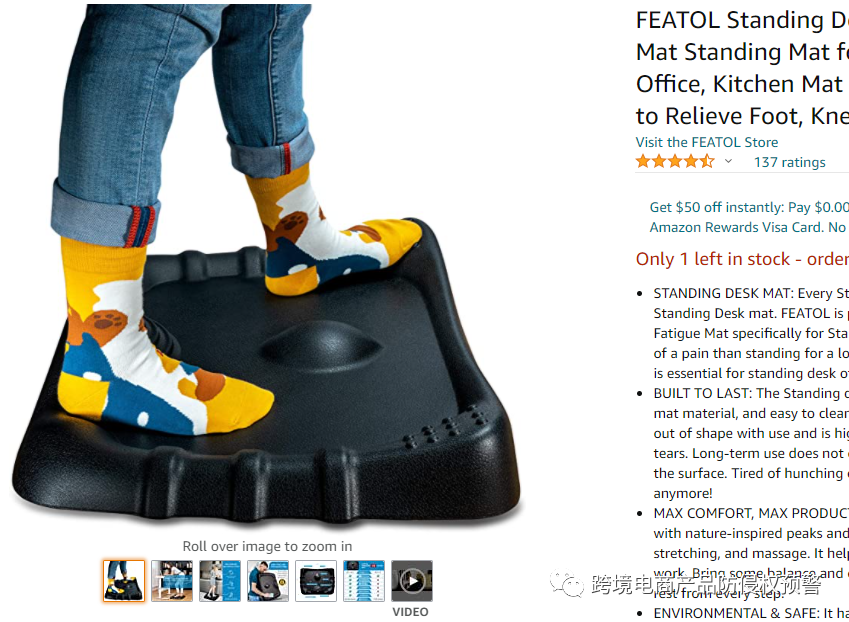Show fifth thumbnail with labeled mat diagram
The image size is (849, 622).
pos(316,581)
